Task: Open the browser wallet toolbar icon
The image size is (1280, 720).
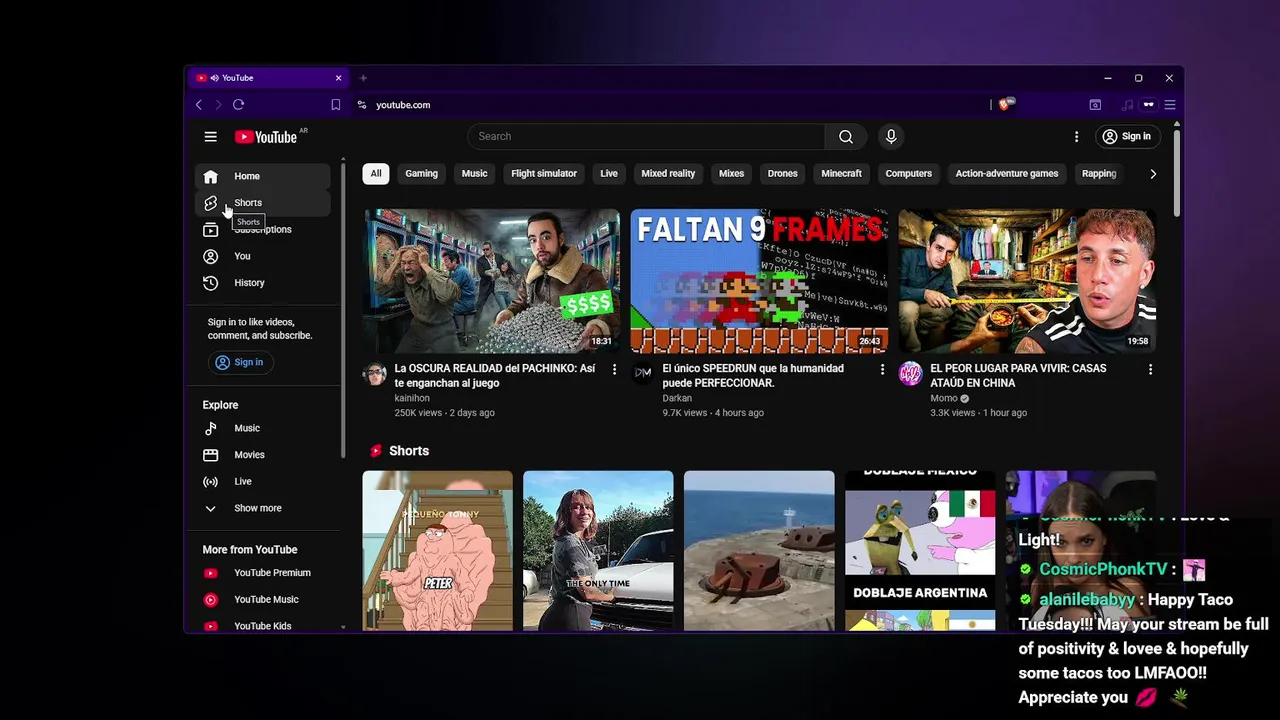Action: point(1095,105)
